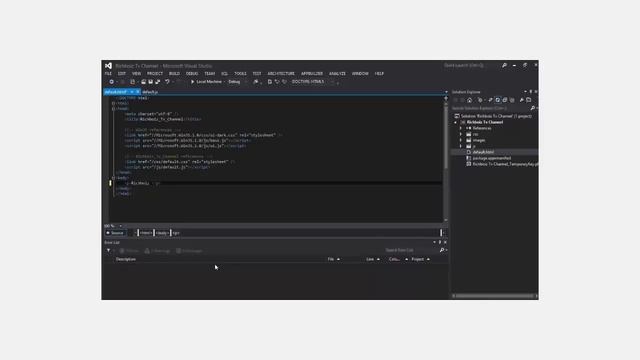Click the Search Error List field
This screenshot has height=360, width=640.
point(411,250)
